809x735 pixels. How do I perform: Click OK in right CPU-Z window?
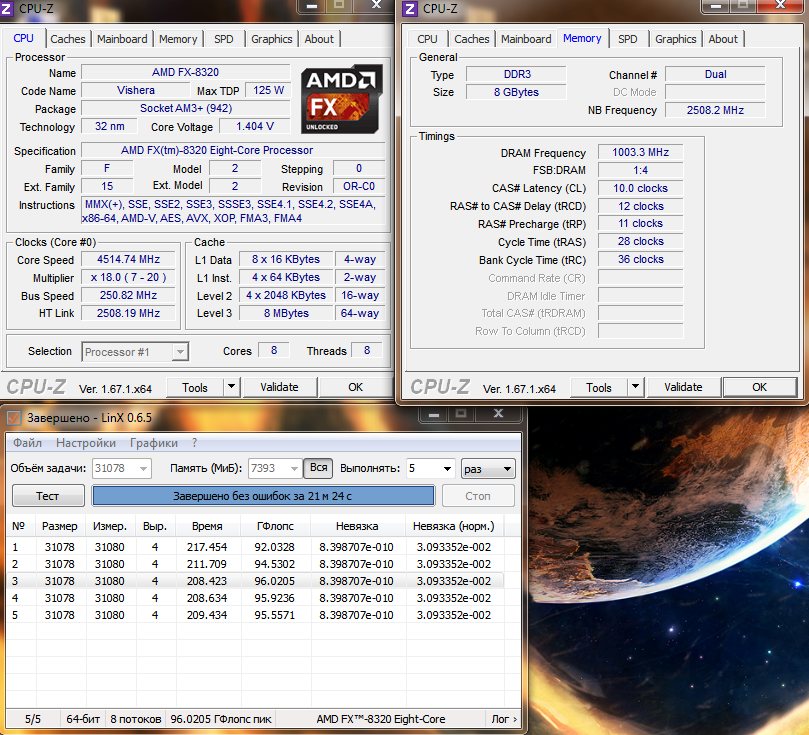[x=759, y=387]
